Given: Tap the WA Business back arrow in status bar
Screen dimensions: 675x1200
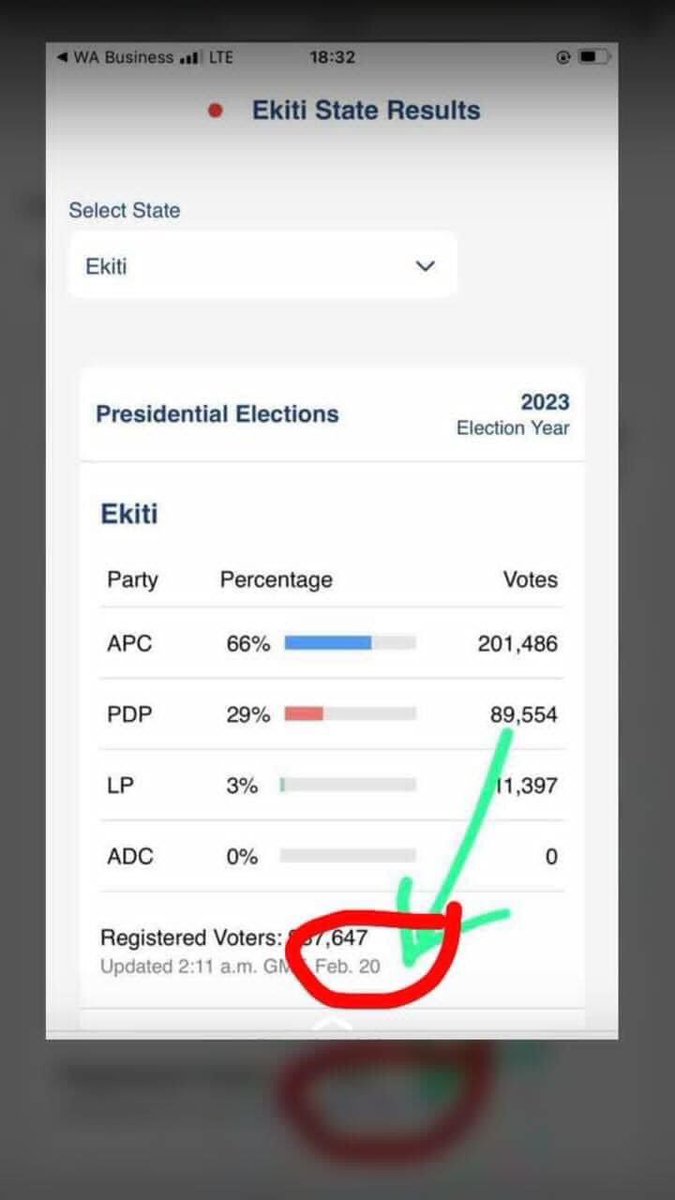Looking at the screenshot, I should (x=63, y=58).
